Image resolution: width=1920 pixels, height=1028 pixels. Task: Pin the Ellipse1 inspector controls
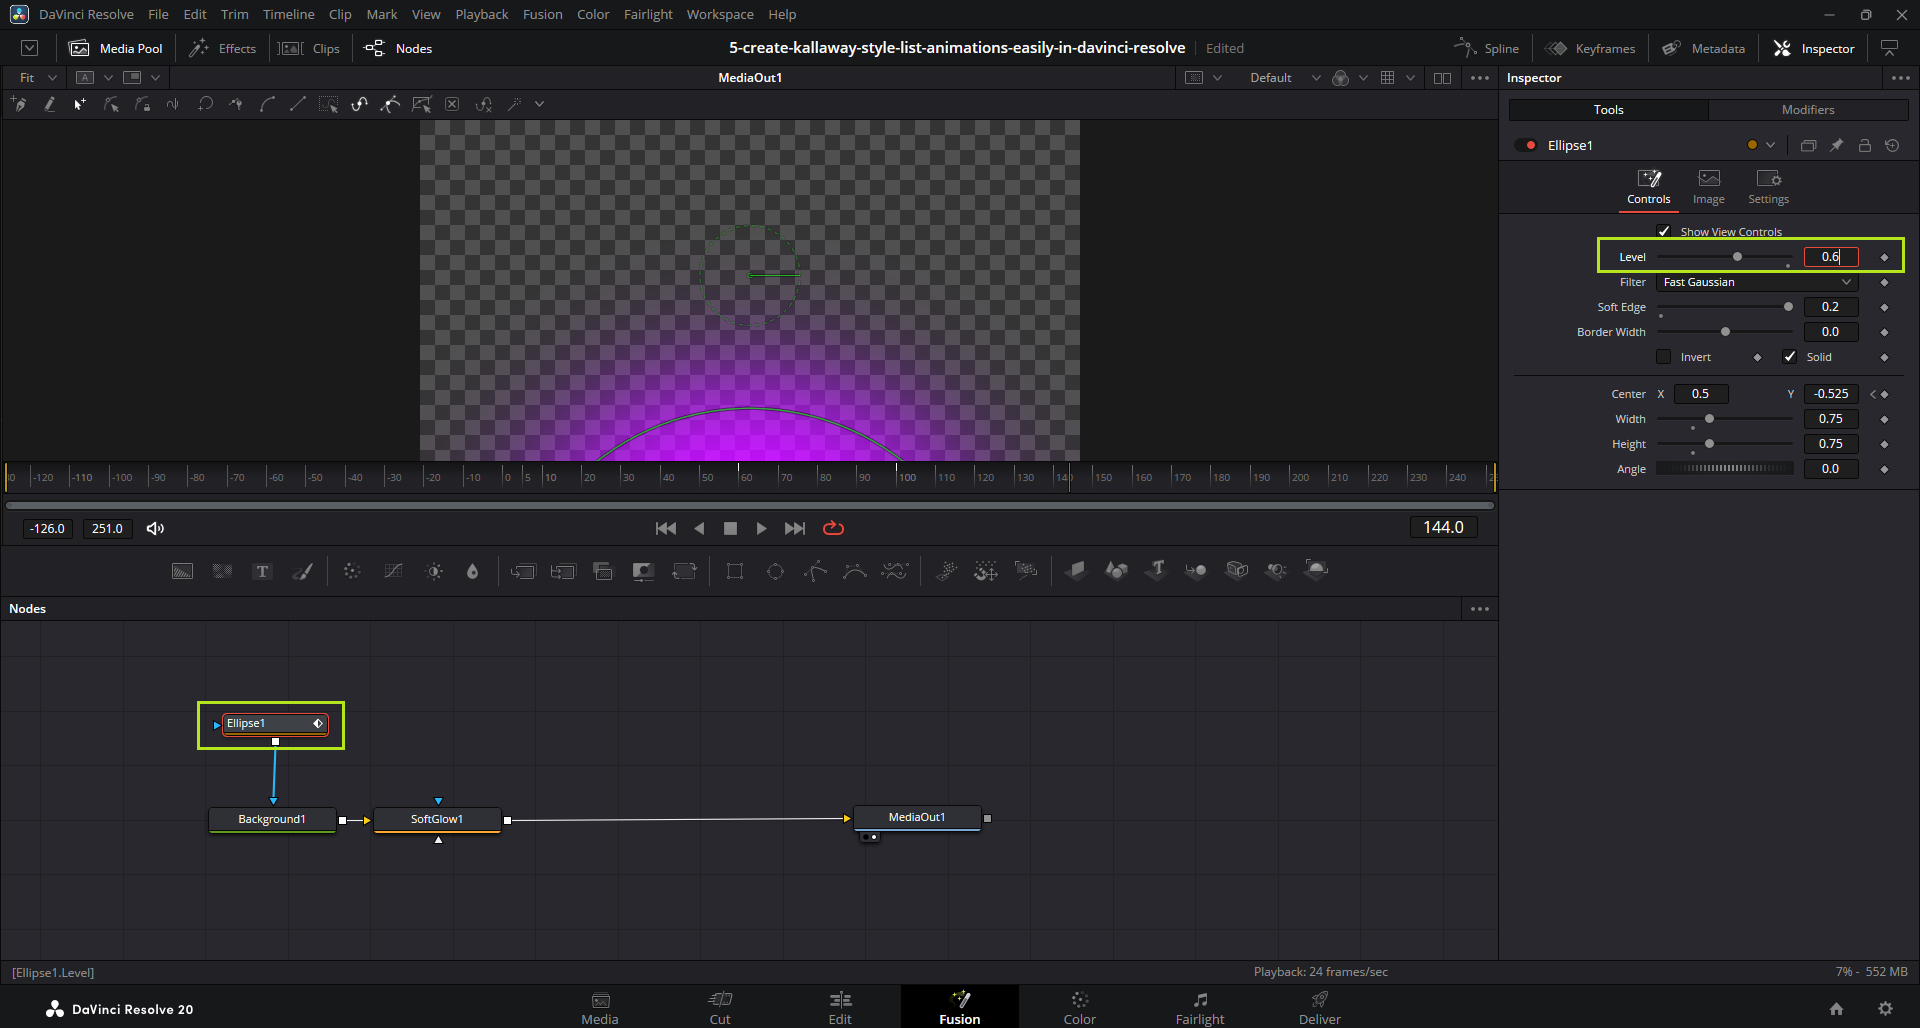[x=1836, y=145]
